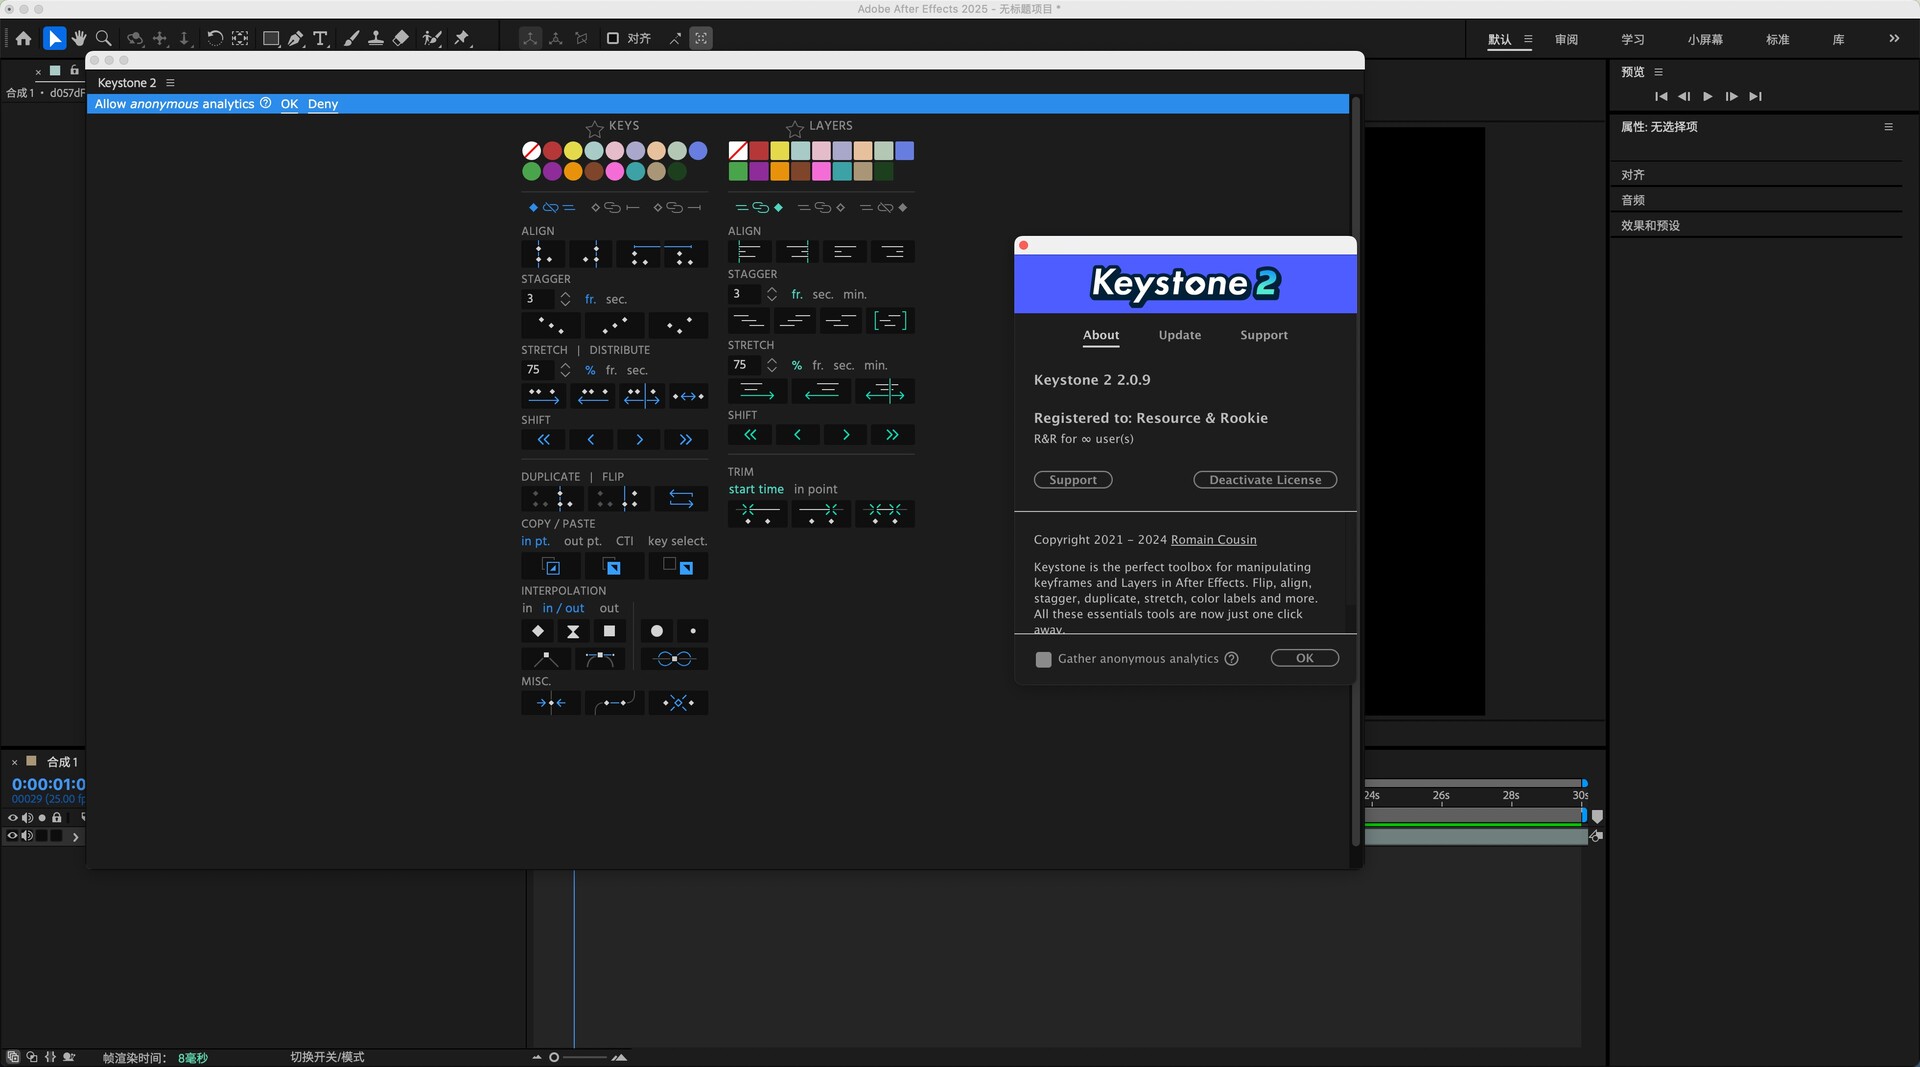Select fr. unit under Keys STRETCH
Viewport: 1920px width, 1067px height.
pyautogui.click(x=611, y=370)
